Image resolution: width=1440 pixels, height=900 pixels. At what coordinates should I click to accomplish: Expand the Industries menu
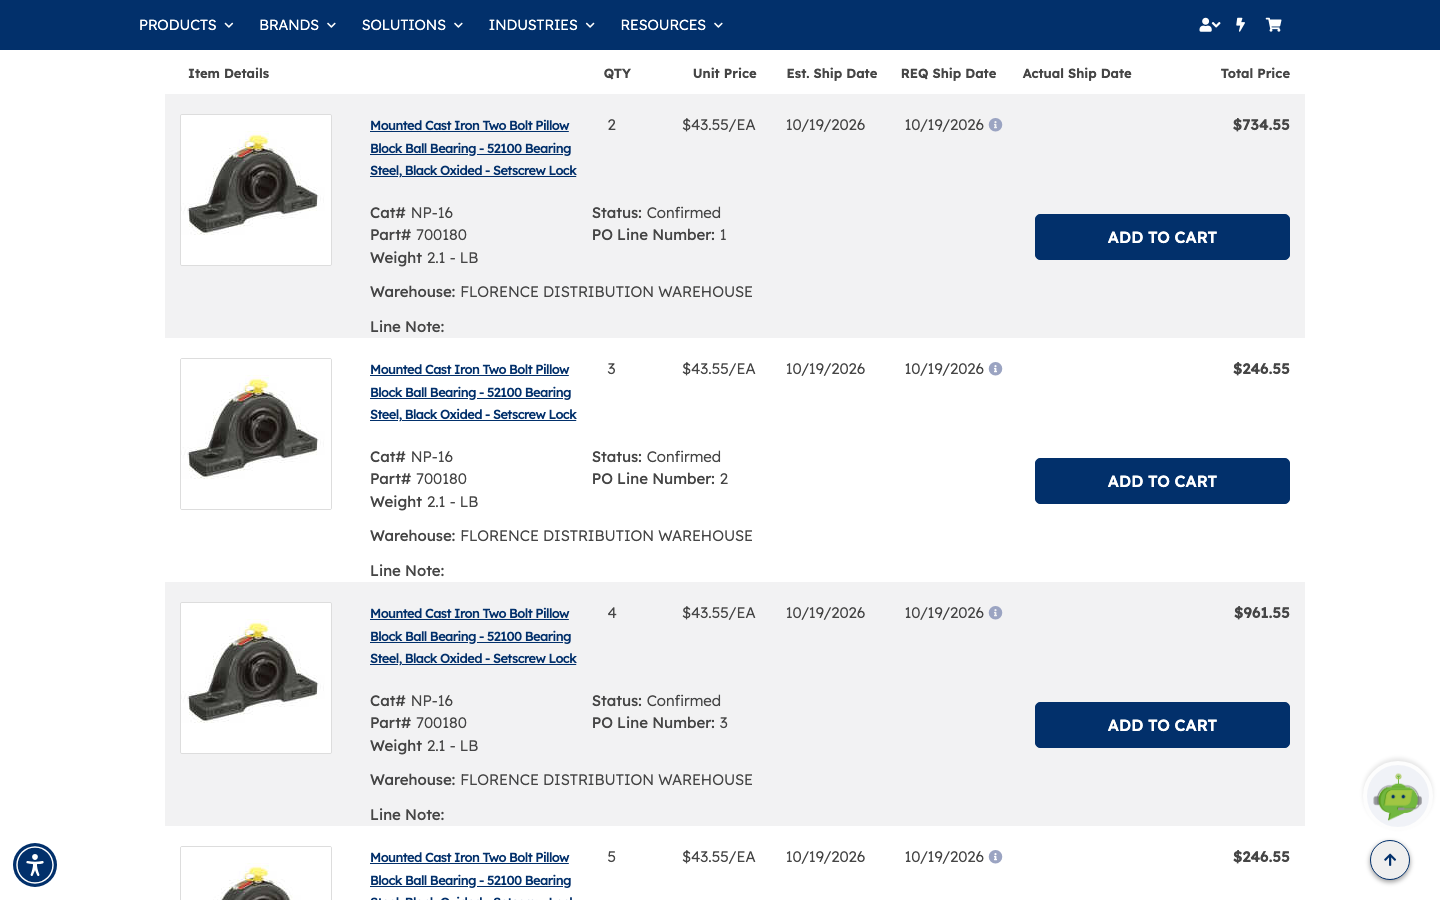tap(541, 25)
